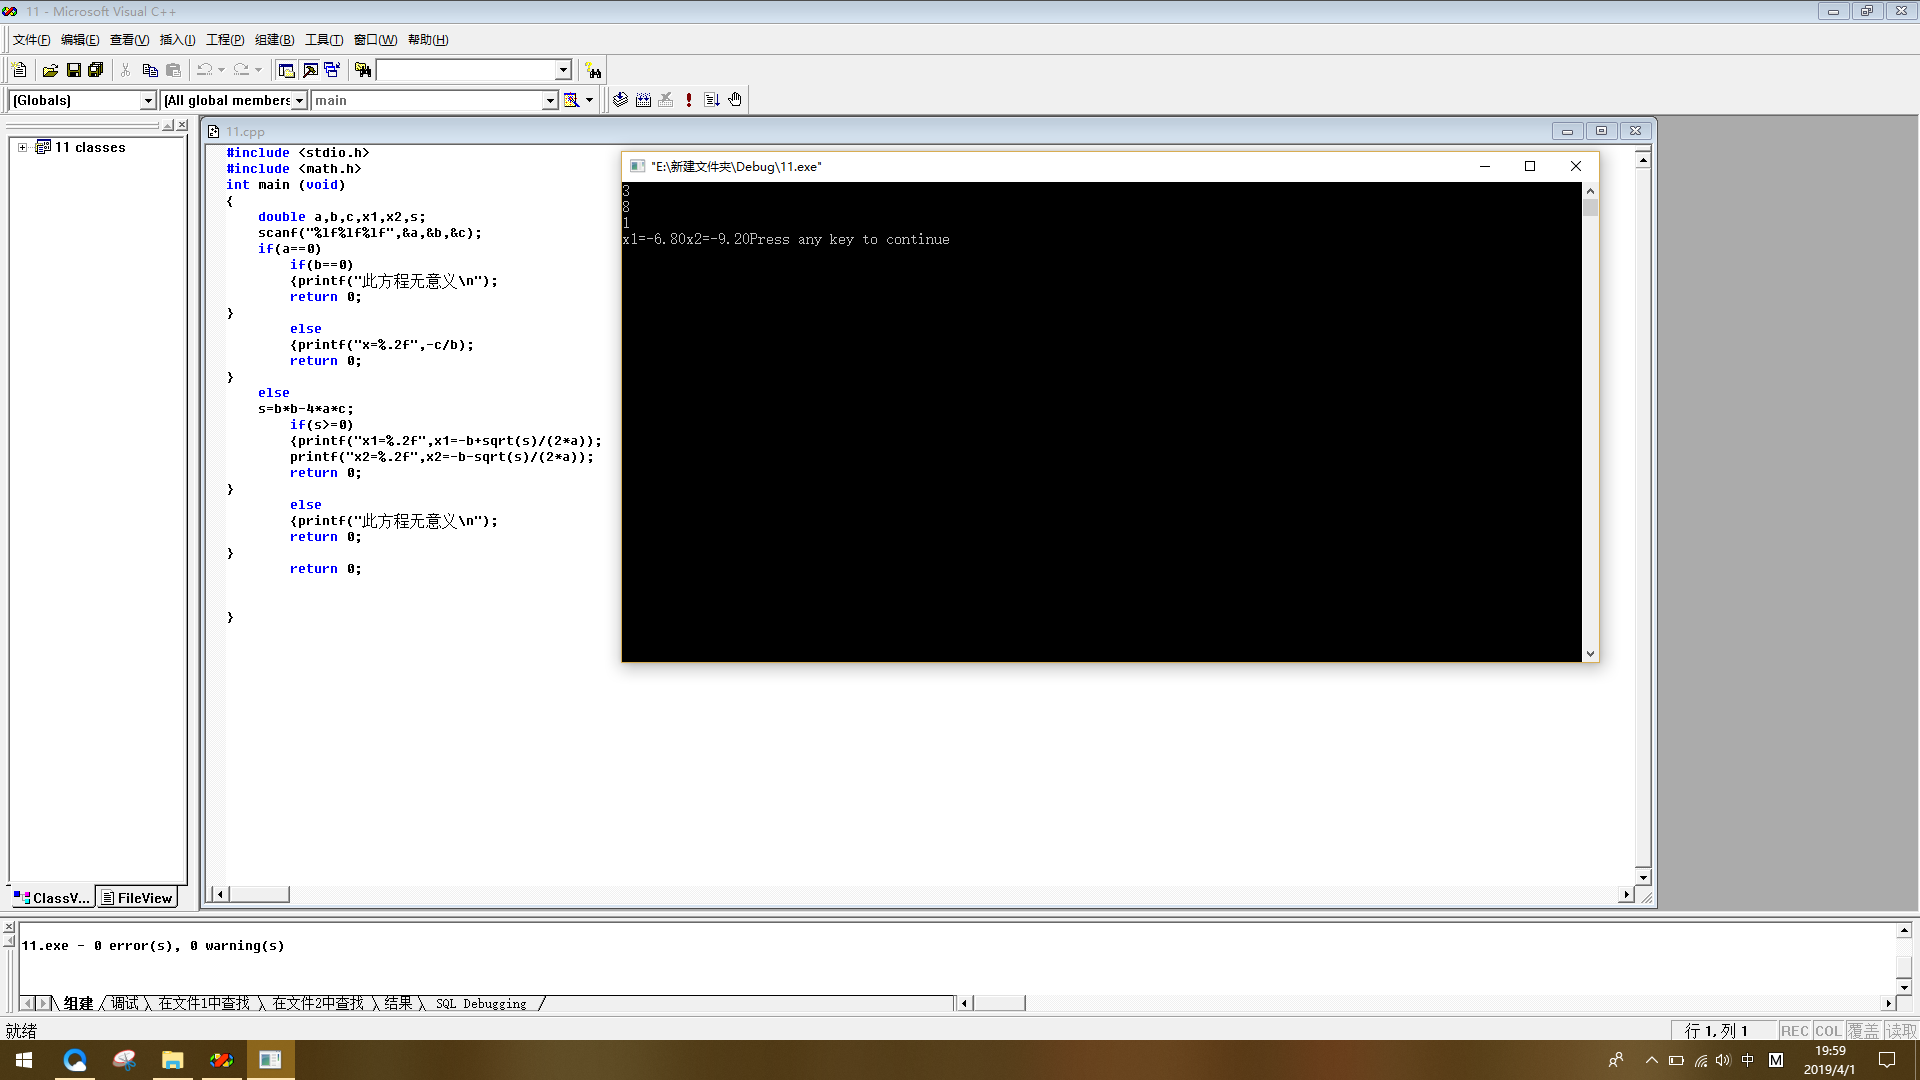Screen dimensions: 1920x1080
Task: Click the Compile icon in build toolbar
Action: tap(620, 100)
